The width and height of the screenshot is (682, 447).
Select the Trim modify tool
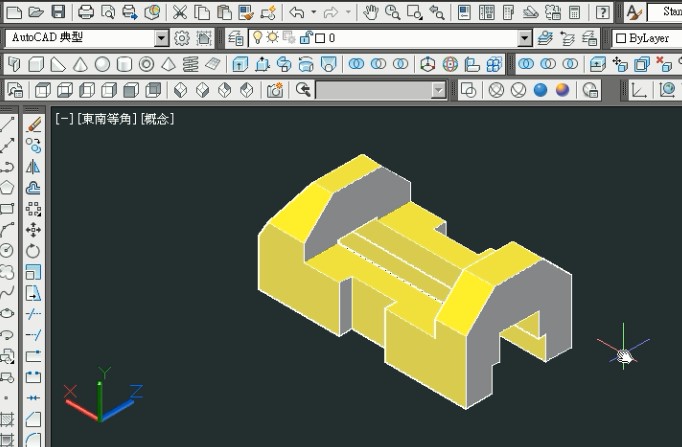pyautogui.click(x=33, y=314)
